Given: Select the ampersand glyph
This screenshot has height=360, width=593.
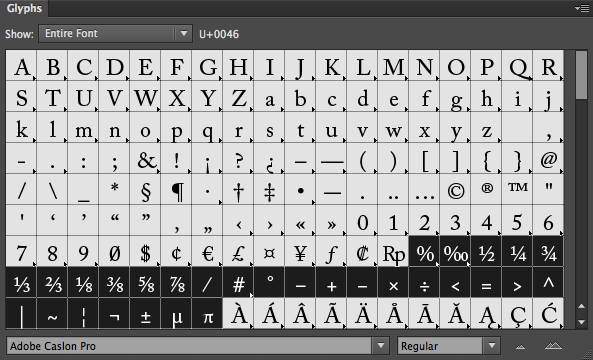Looking at the screenshot, I should [146, 158].
